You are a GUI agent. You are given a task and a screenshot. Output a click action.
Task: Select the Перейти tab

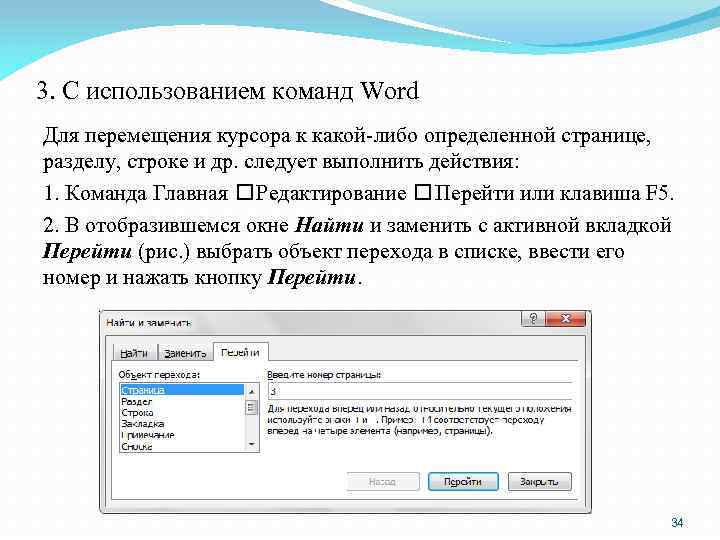[x=240, y=352]
